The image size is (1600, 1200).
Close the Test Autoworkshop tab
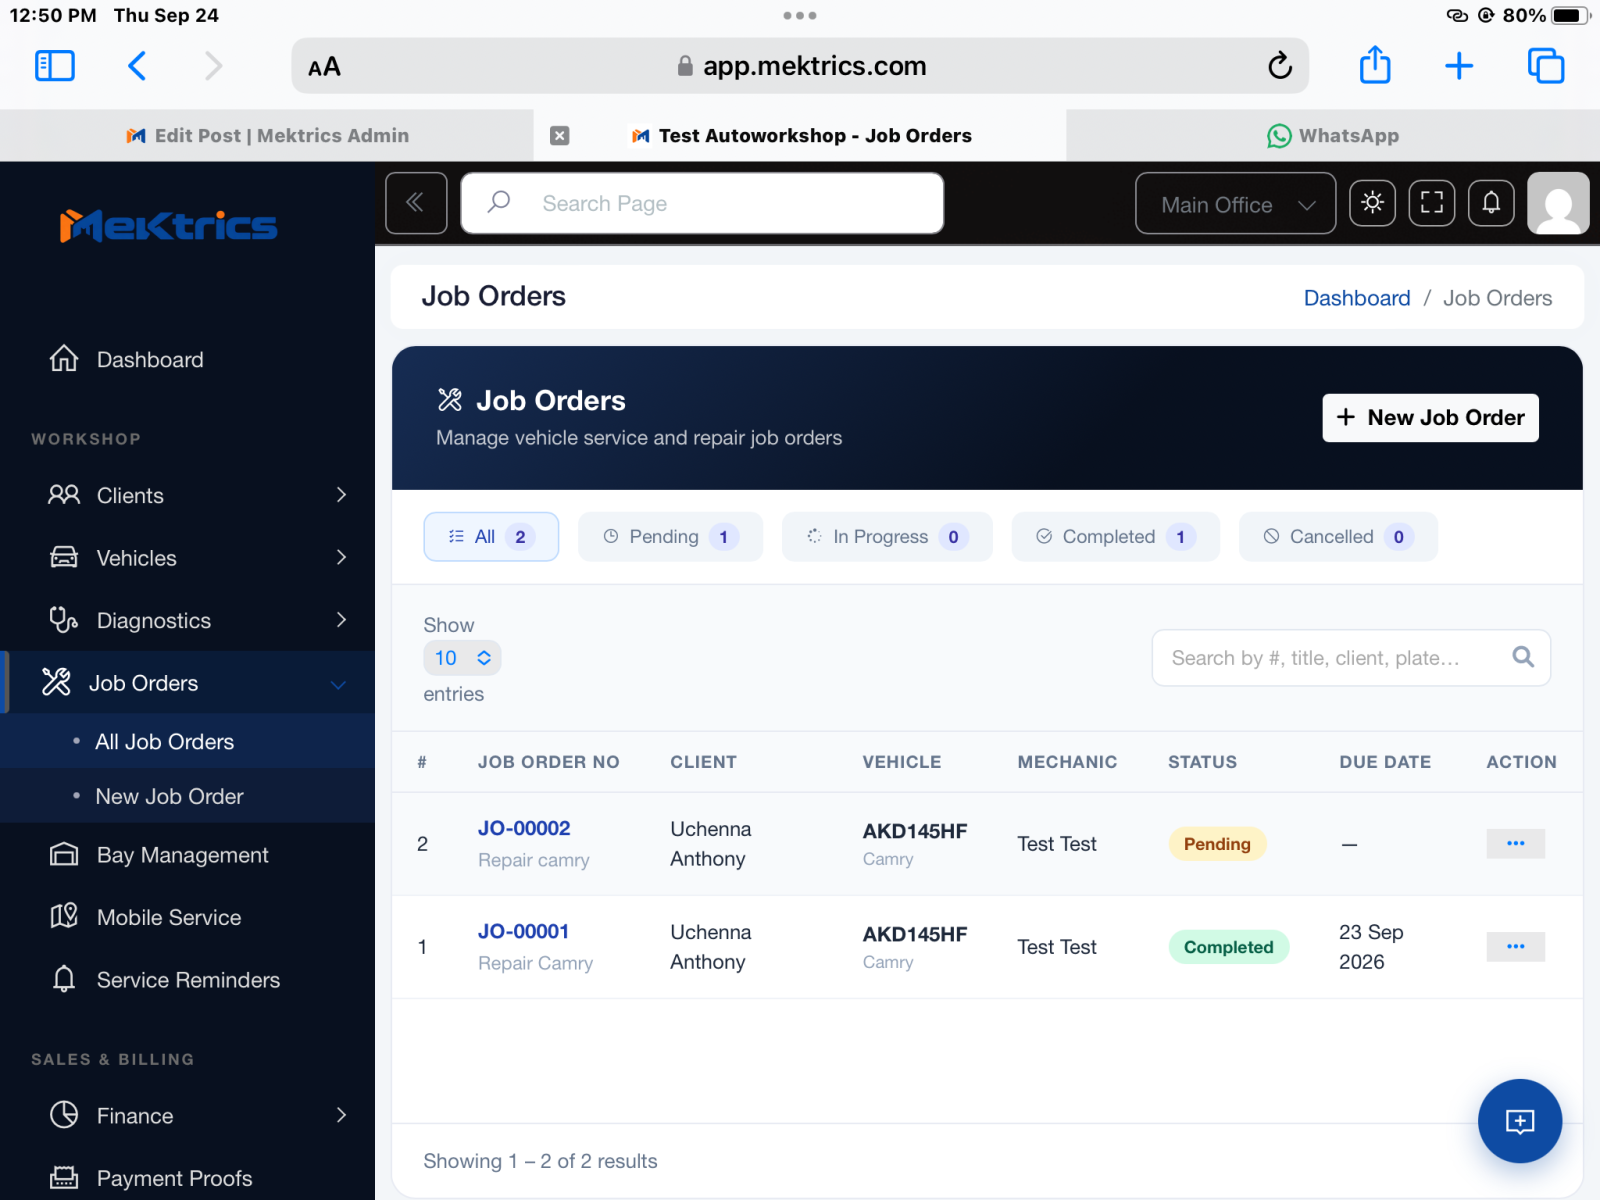560,135
